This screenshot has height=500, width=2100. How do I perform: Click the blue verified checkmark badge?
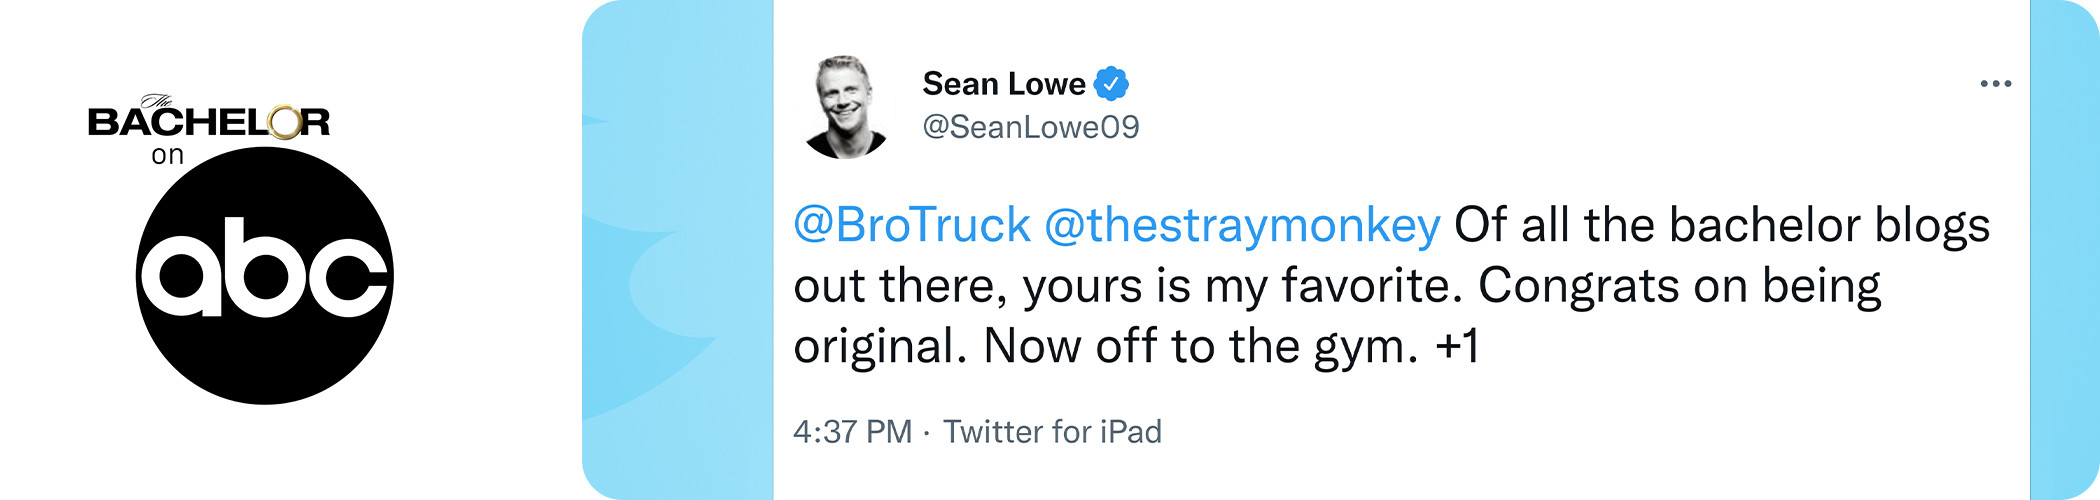pyautogui.click(x=1111, y=84)
